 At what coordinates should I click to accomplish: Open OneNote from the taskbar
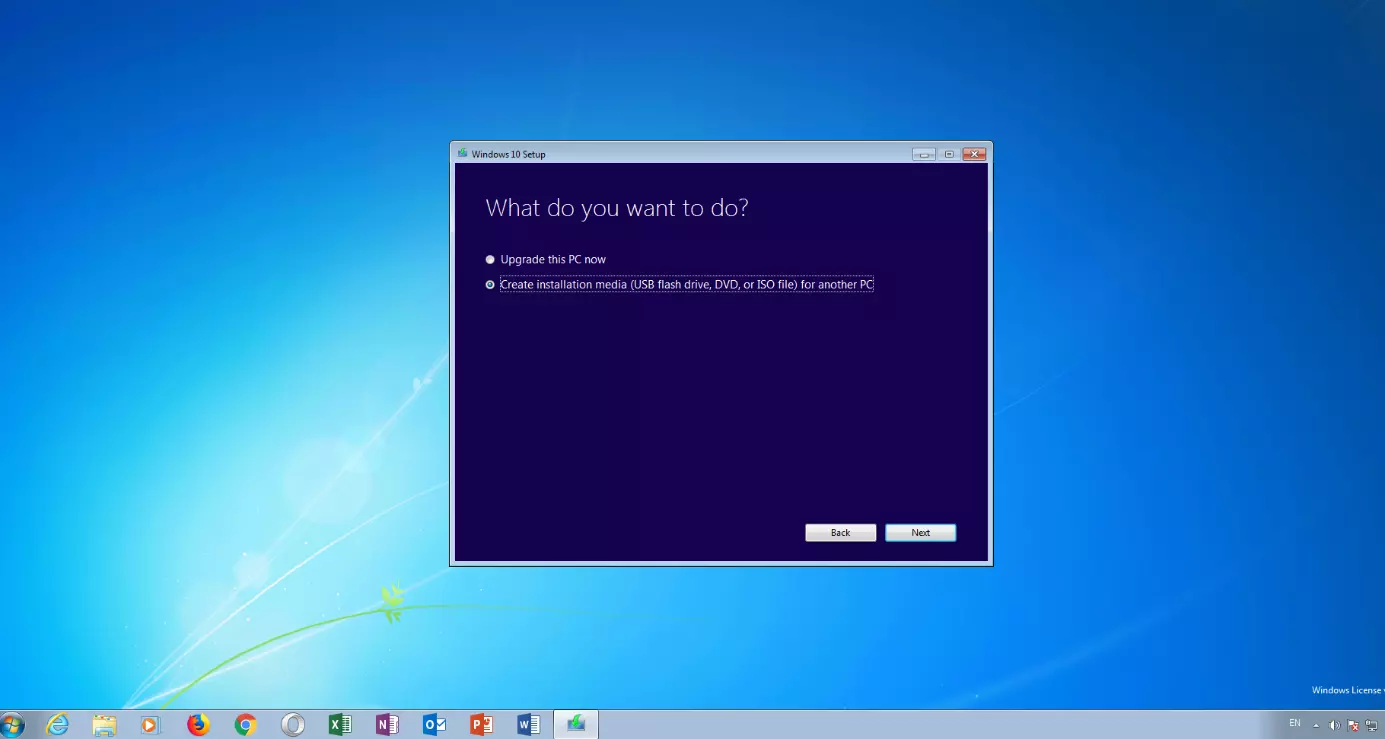[387, 725]
